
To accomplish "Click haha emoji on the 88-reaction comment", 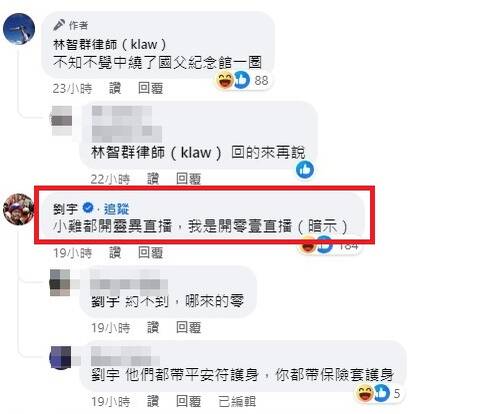I will (x=225, y=80).
